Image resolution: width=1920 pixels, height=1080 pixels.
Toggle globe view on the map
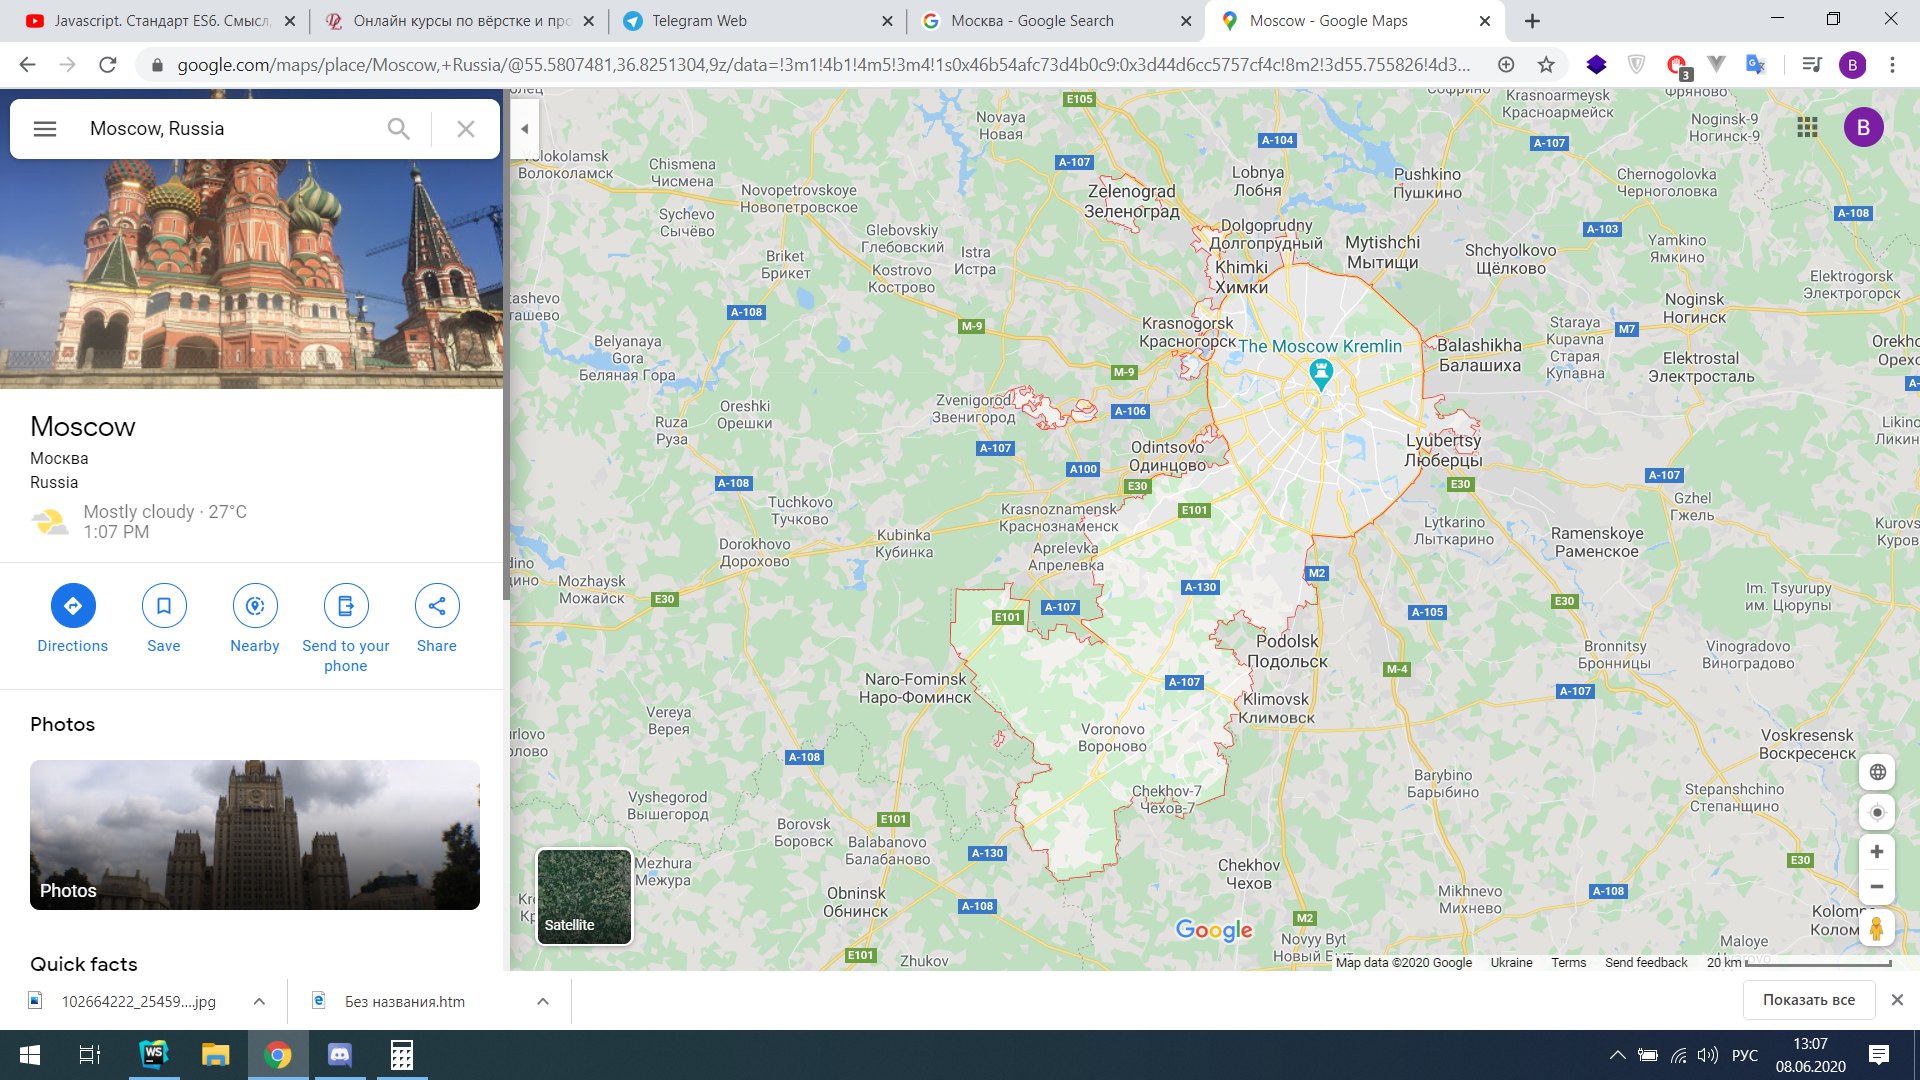tap(1877, 772)
